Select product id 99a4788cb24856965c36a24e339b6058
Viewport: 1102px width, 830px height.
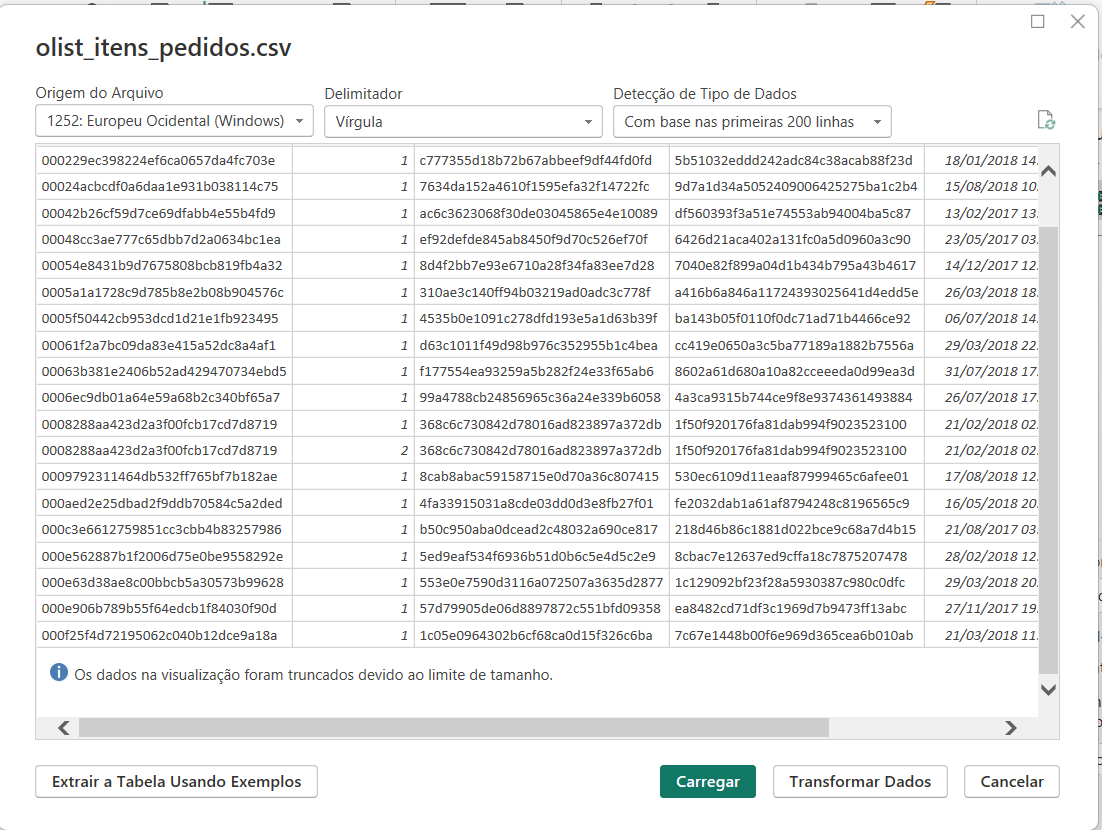coord(541,398)
